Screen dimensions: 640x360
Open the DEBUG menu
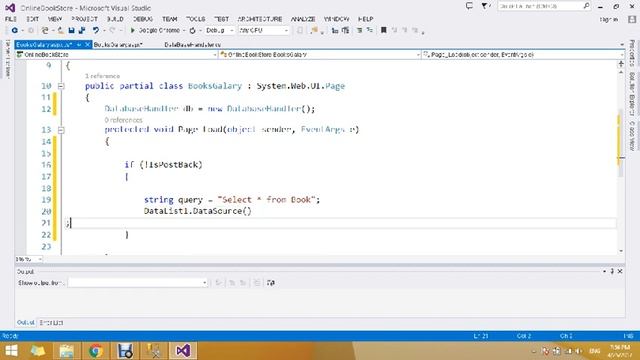(x=143, y=19)
